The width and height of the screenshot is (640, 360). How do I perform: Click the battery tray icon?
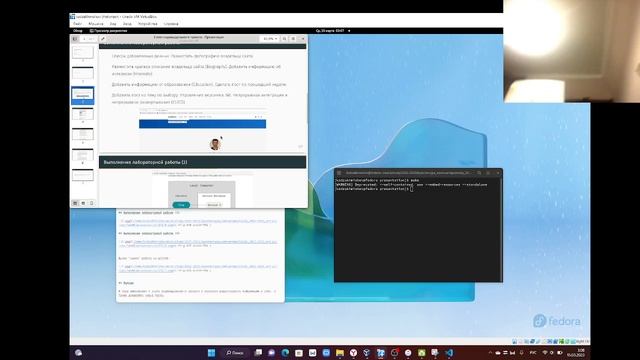click(560, 353)
